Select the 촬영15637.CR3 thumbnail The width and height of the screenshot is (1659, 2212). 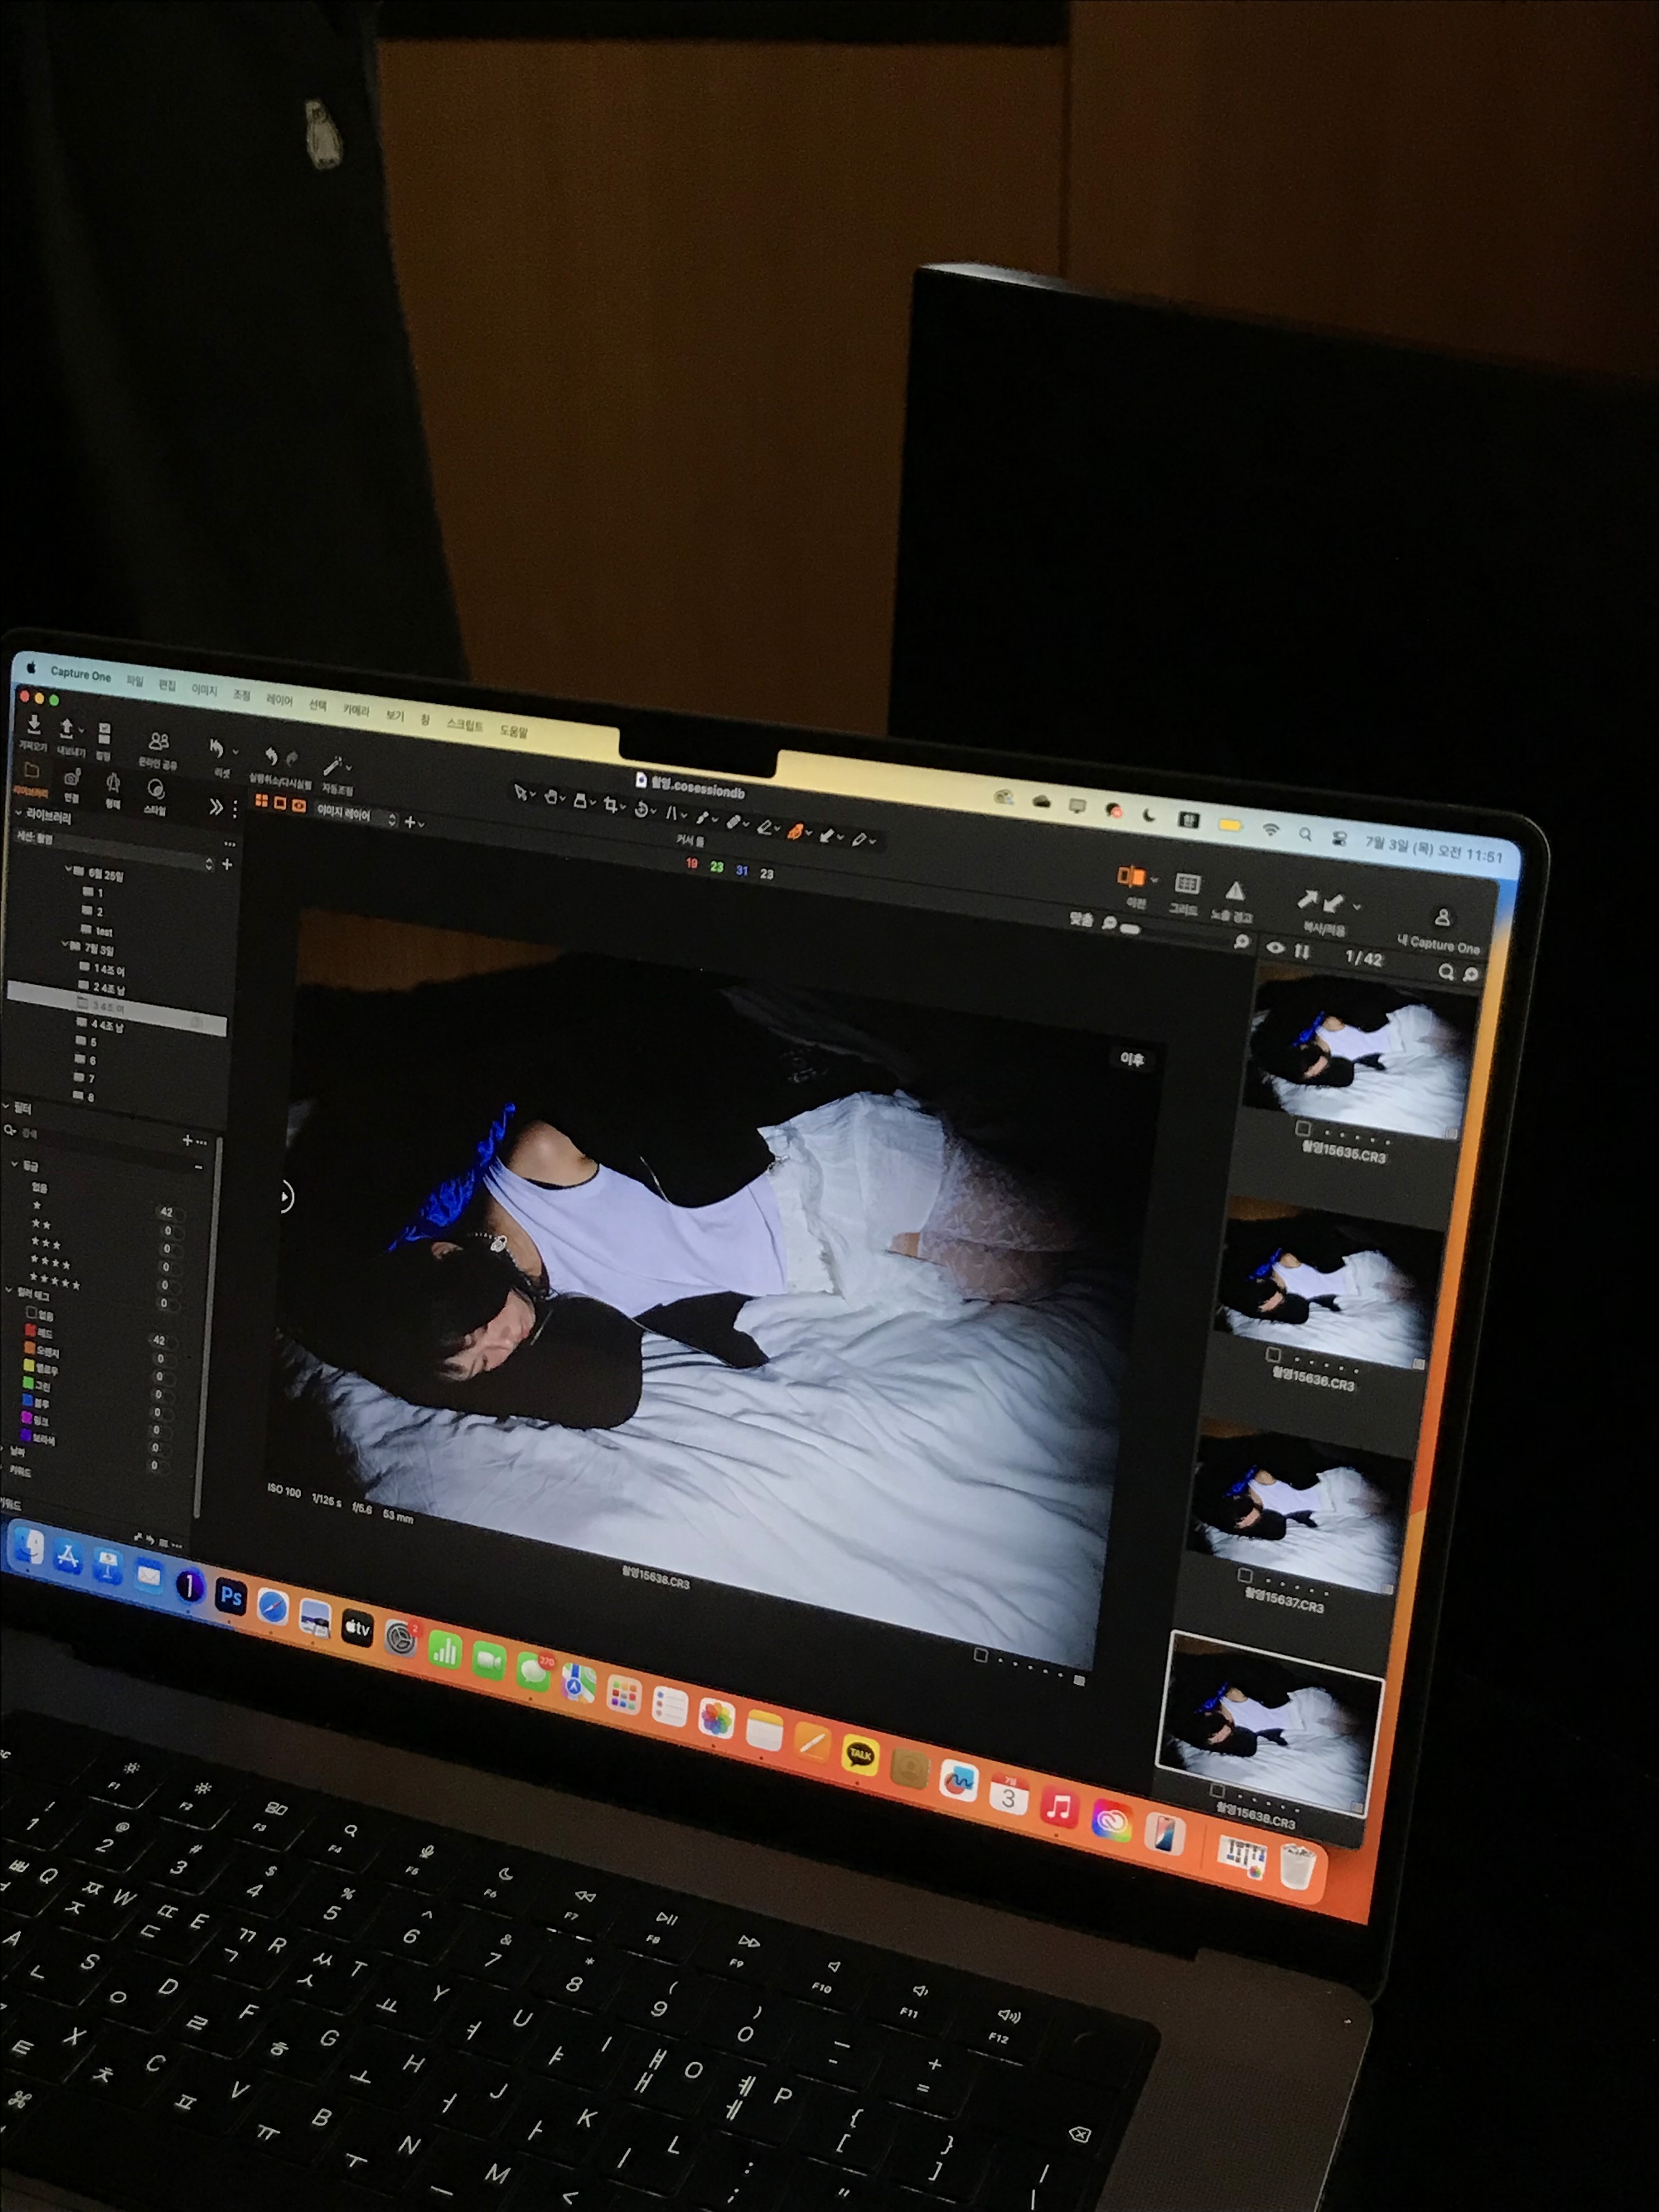pos(1300,1510)
